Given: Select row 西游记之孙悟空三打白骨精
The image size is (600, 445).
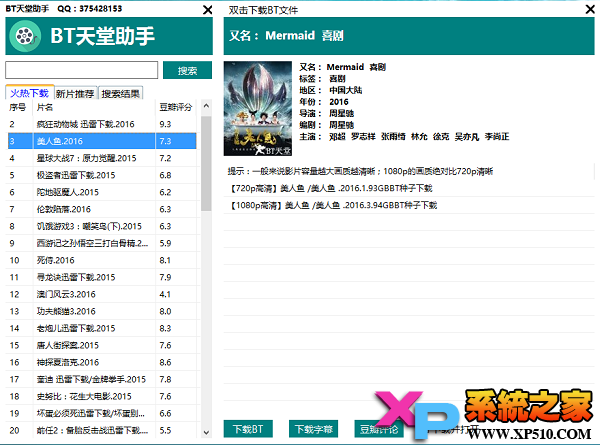Looking at the screenshot, I should pyautogui.click(x=103, y=243).
